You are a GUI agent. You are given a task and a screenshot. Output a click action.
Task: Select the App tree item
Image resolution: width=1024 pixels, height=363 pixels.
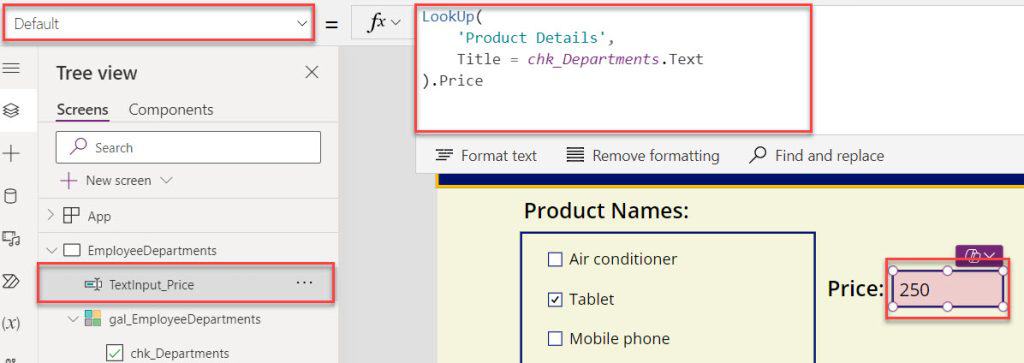coord(99,216)
